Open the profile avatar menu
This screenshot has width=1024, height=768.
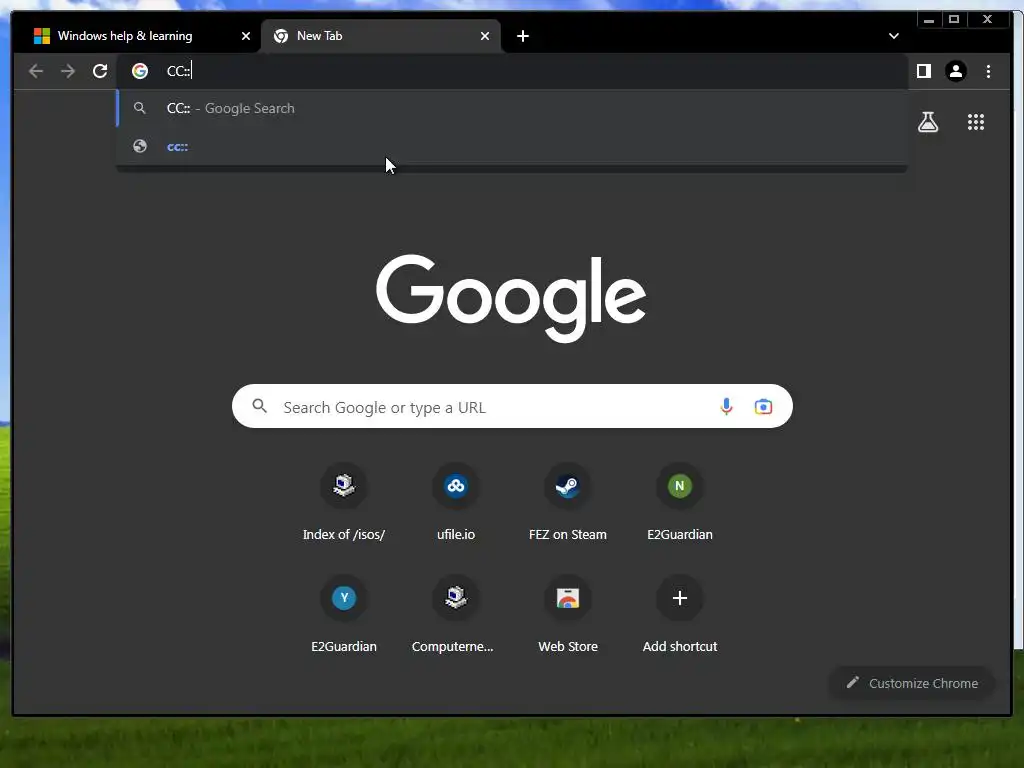coord(955,71)
